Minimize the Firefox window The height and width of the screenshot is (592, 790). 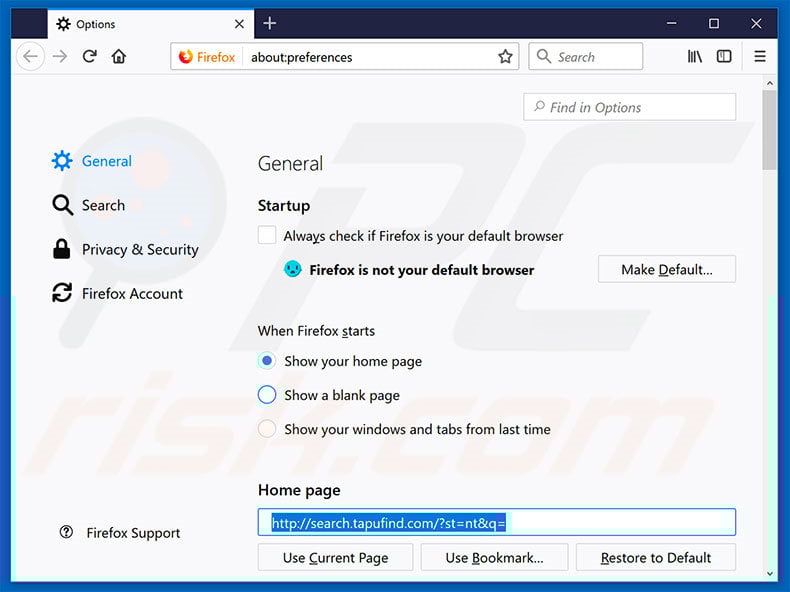tap(672, 23)
